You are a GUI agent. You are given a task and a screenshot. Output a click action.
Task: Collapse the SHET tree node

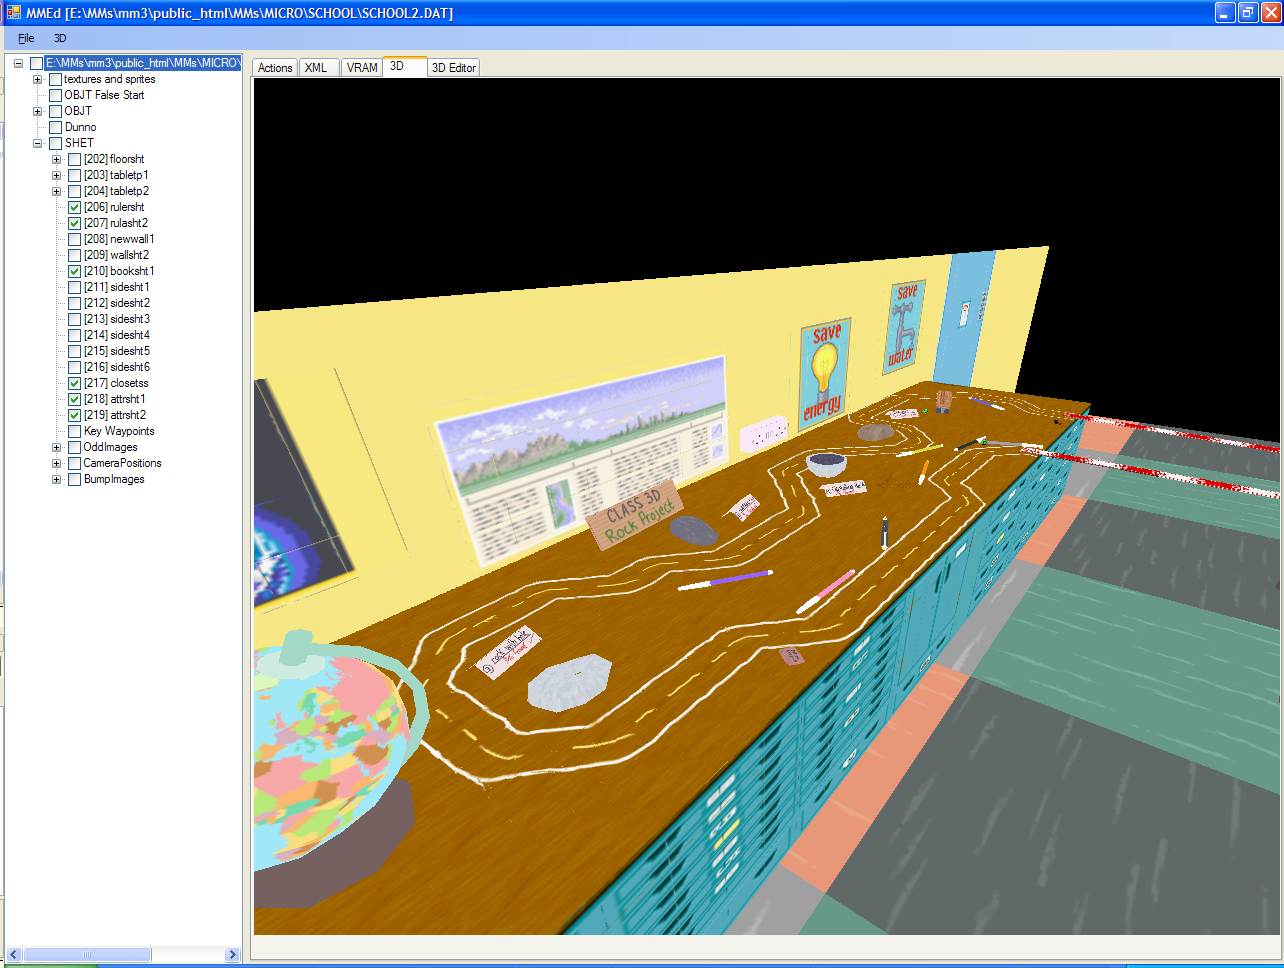point(38,143)
